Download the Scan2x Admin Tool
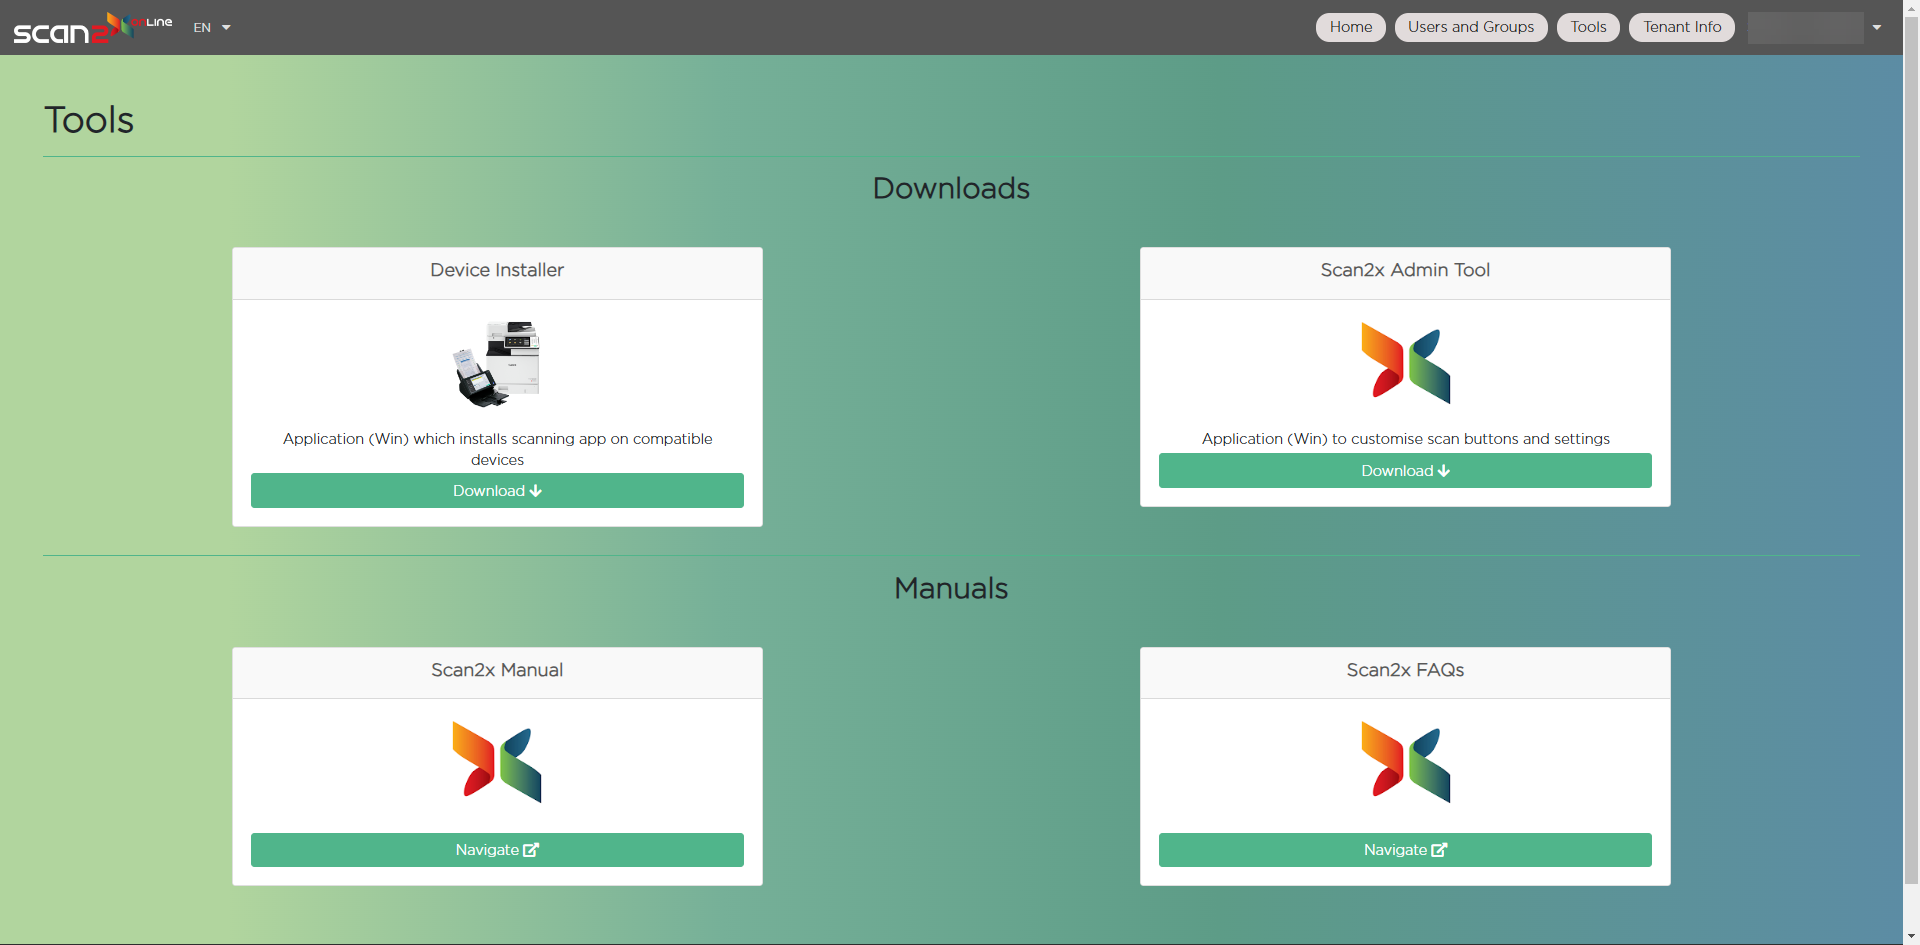 point(1405,471)
